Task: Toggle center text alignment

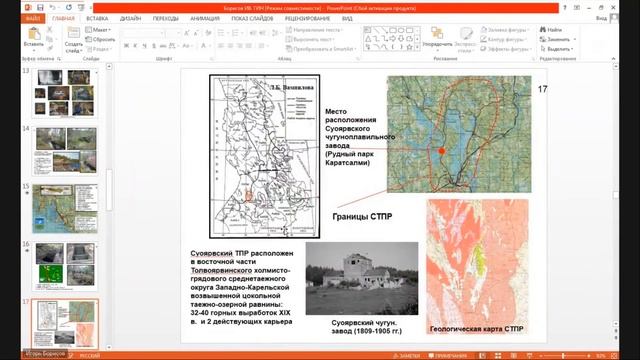Action: tap(230, 46)
